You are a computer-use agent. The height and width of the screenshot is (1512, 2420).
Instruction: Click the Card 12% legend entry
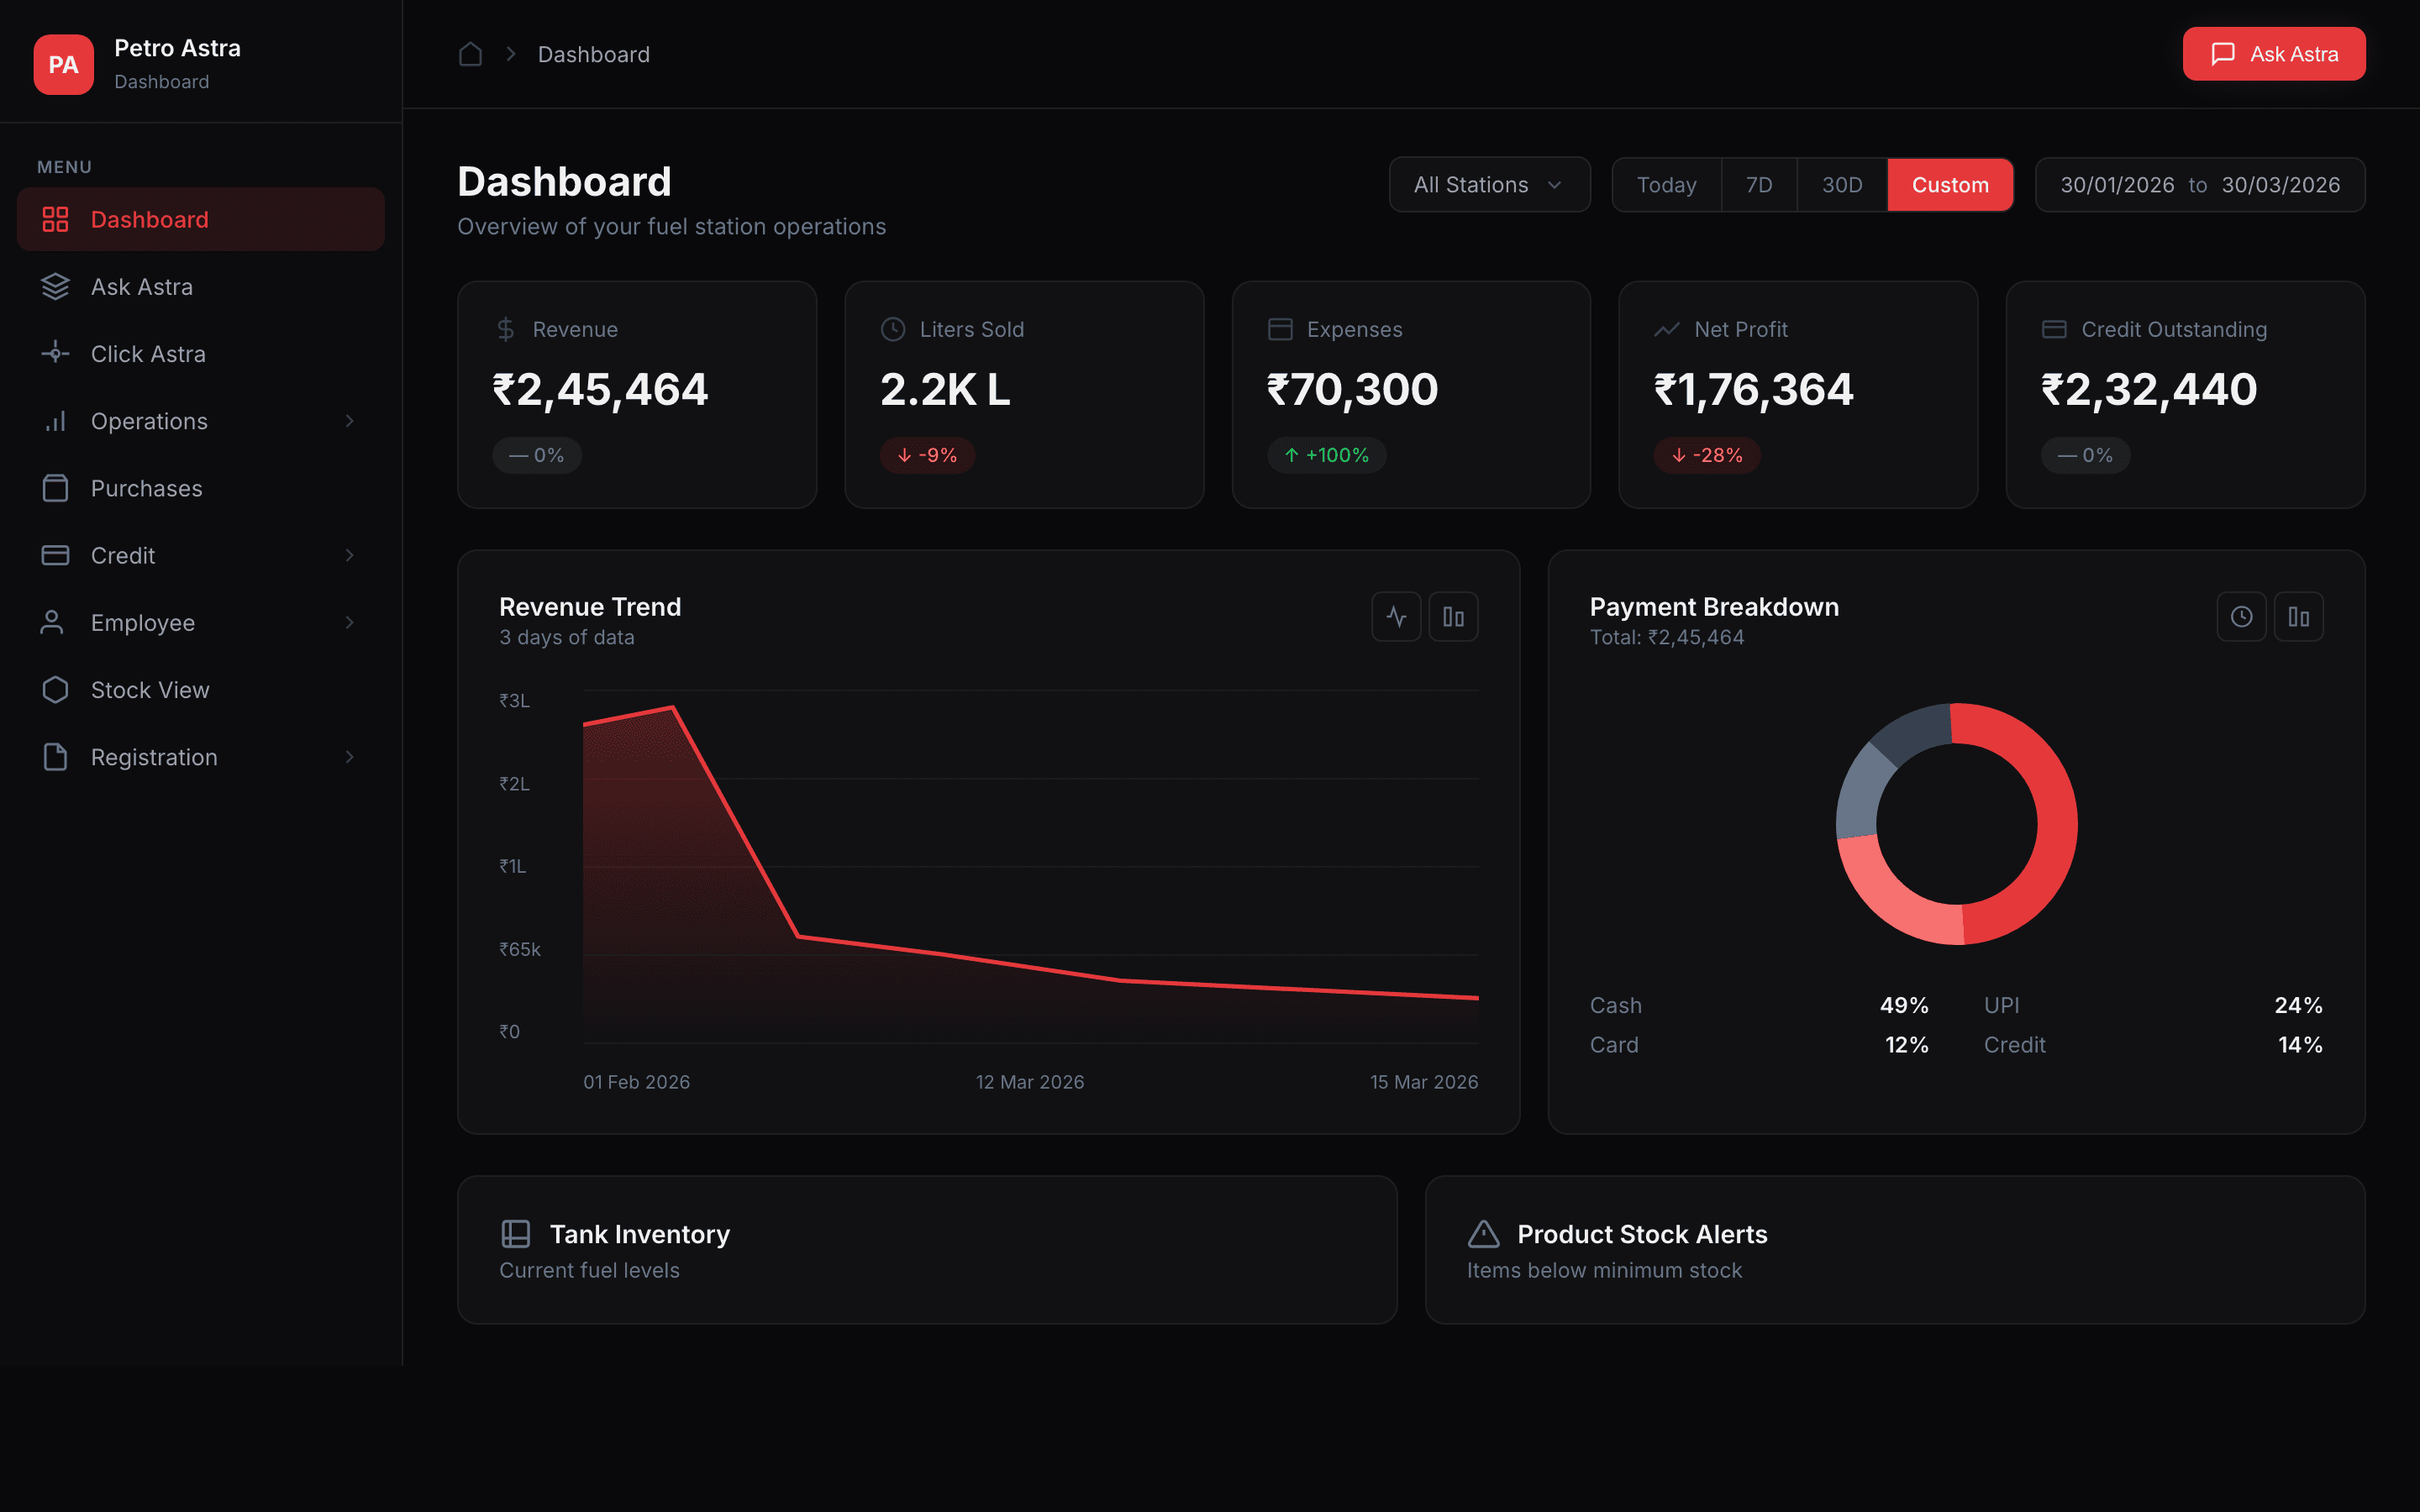(1759, 1044)
